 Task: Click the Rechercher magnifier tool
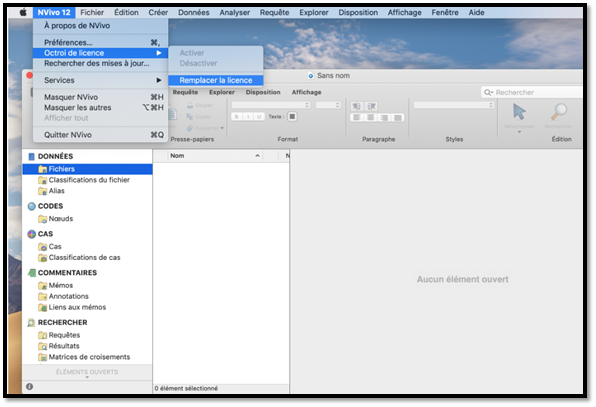(559, 112)
